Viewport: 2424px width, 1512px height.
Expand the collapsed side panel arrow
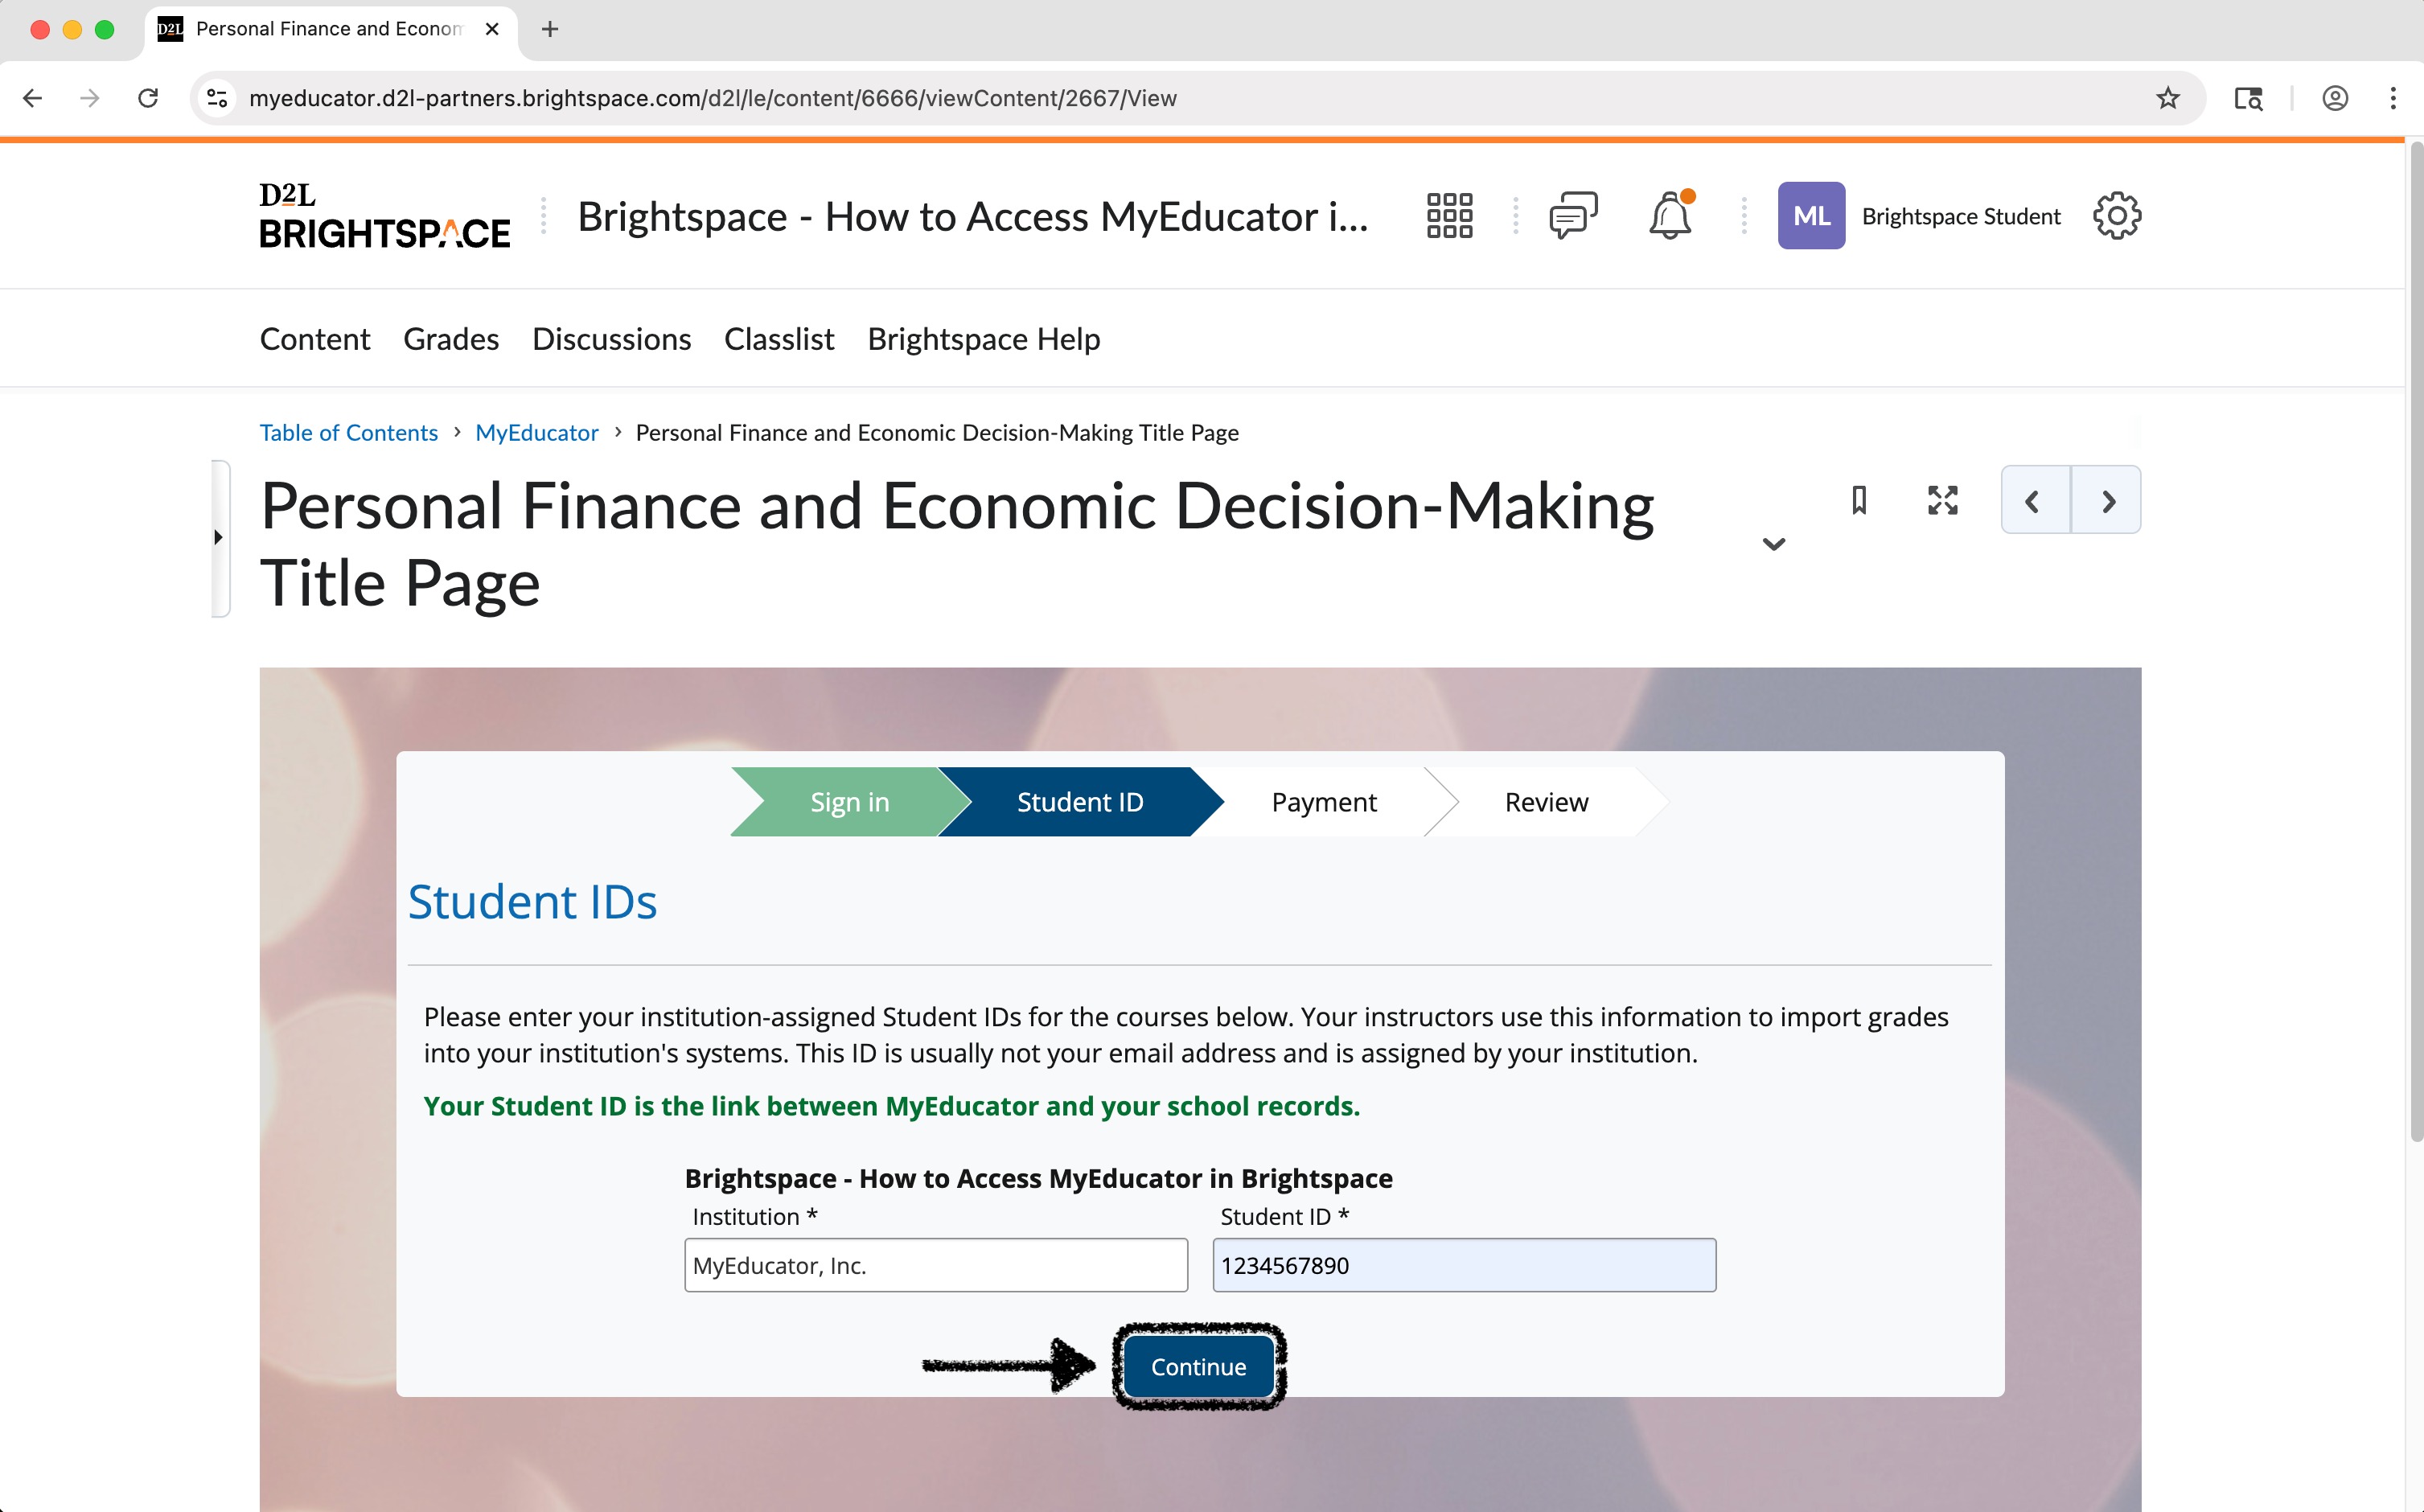pyautogui.click(x=219, y=538)
